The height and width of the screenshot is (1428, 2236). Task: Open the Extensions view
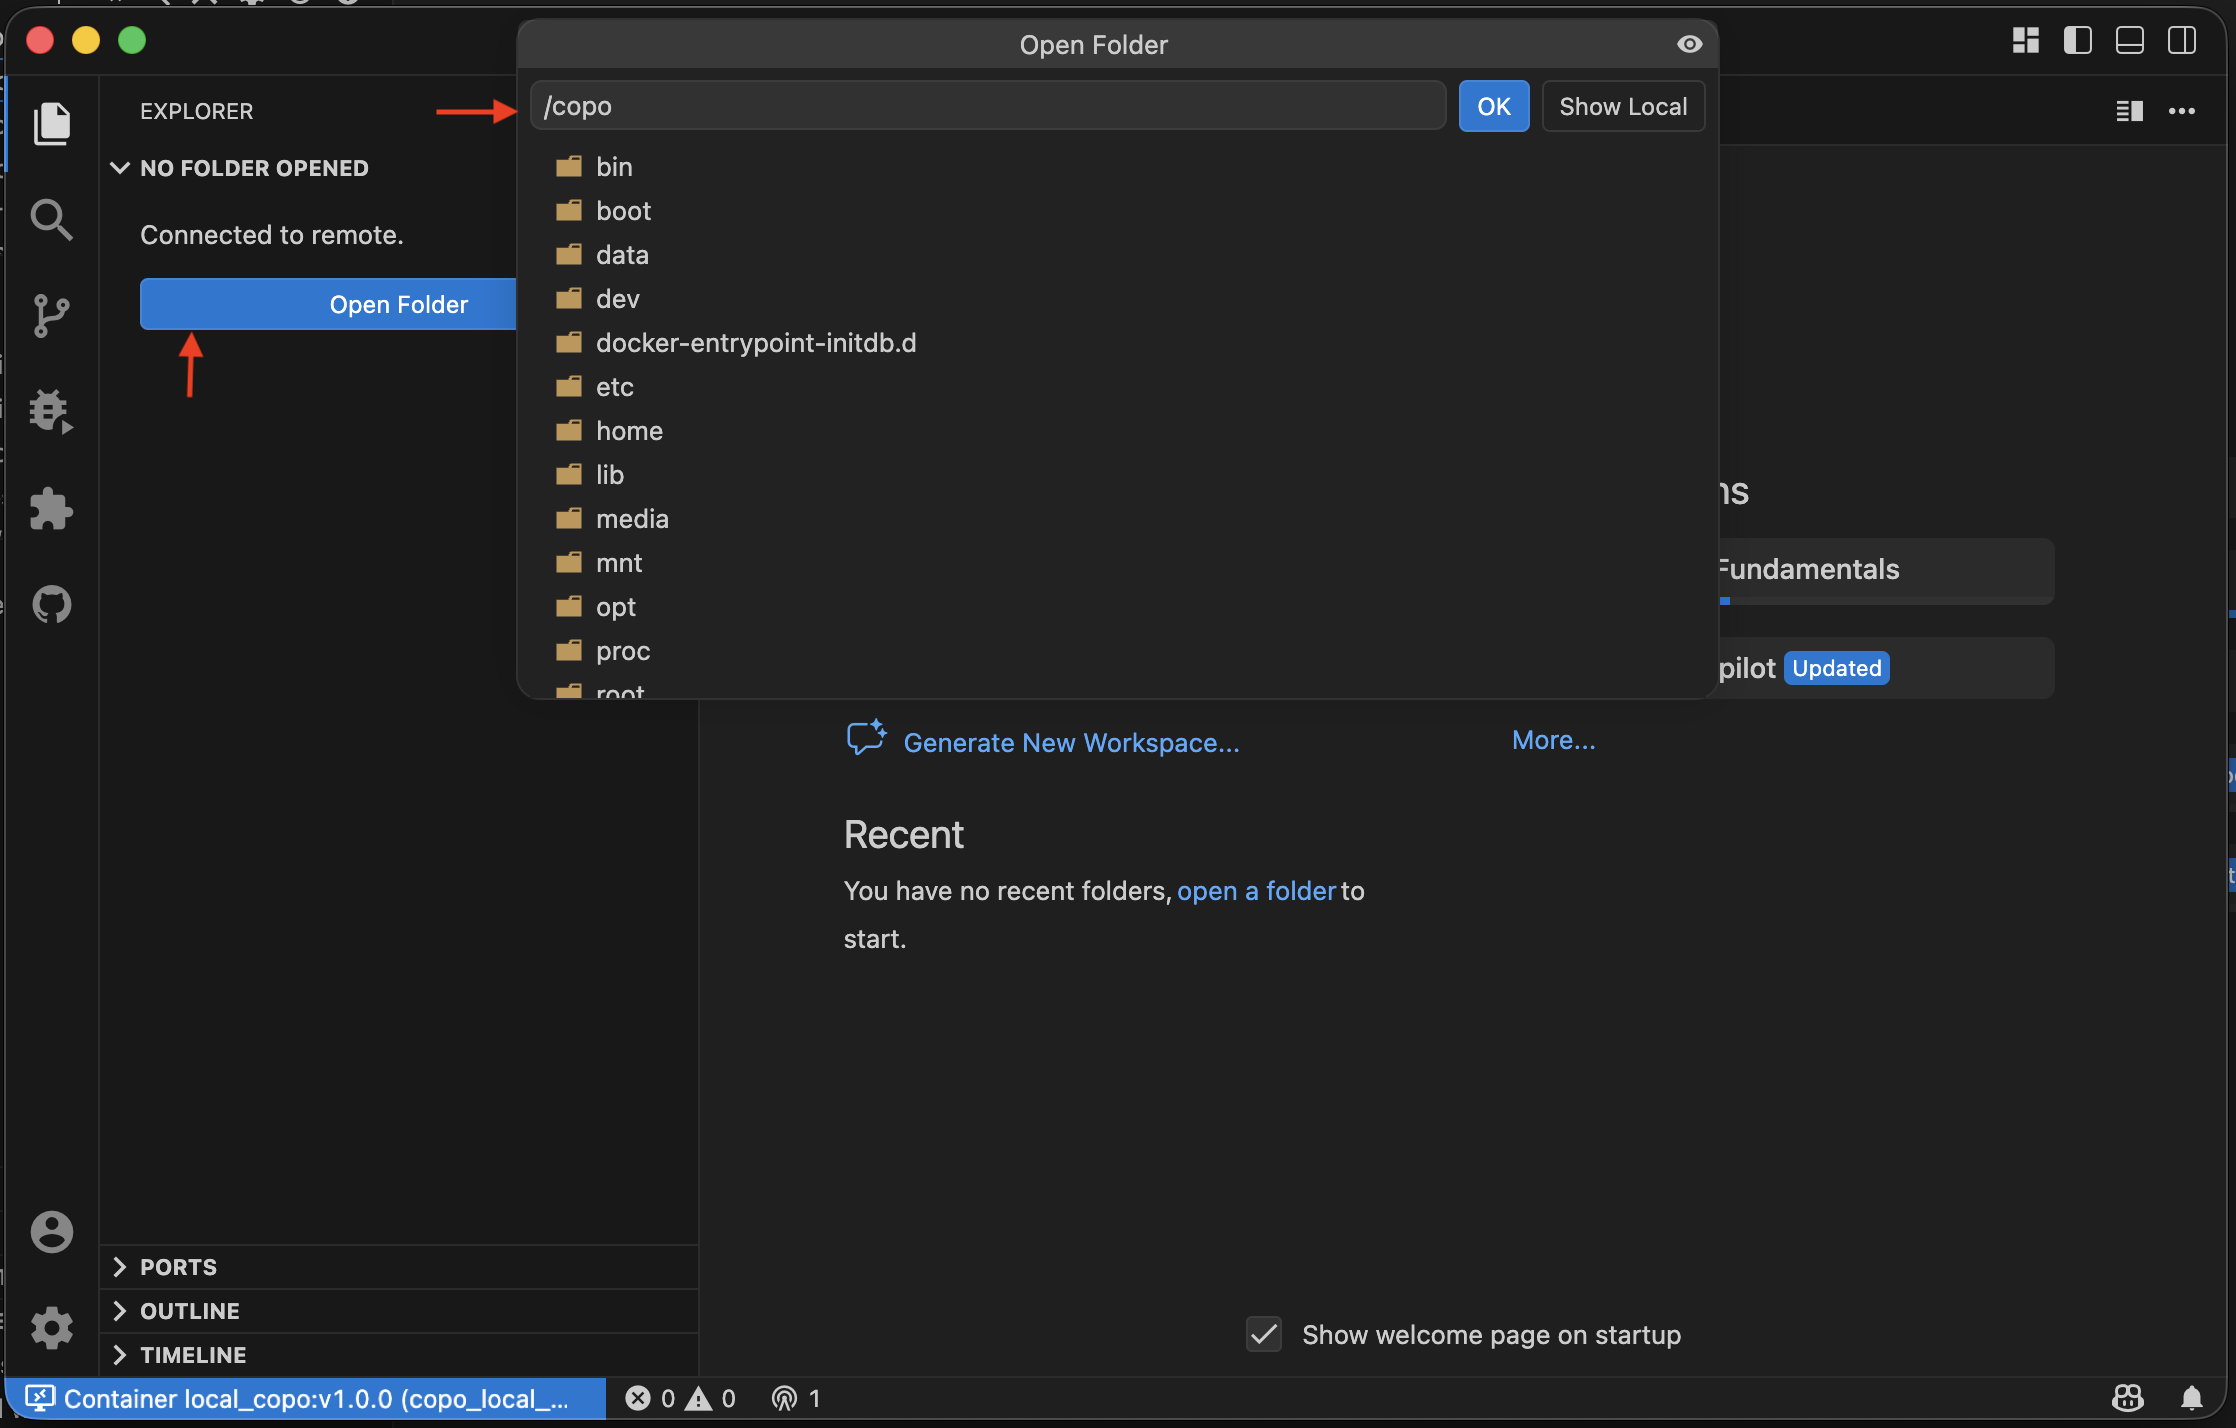(x=51, y=508)
